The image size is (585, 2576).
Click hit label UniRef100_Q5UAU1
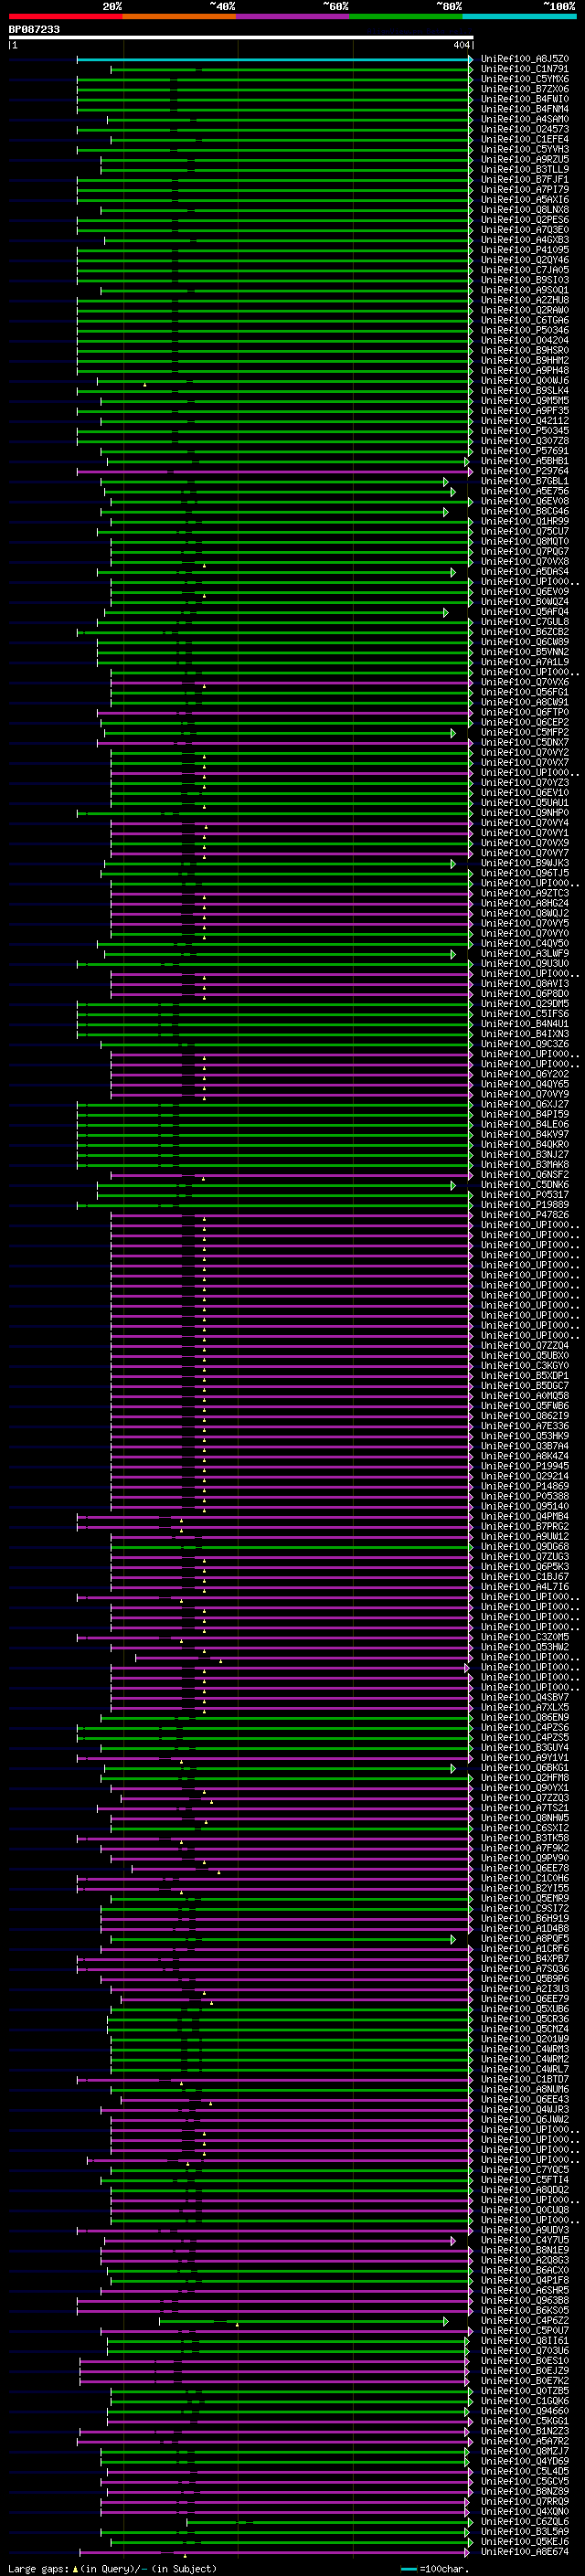(525, 803)
